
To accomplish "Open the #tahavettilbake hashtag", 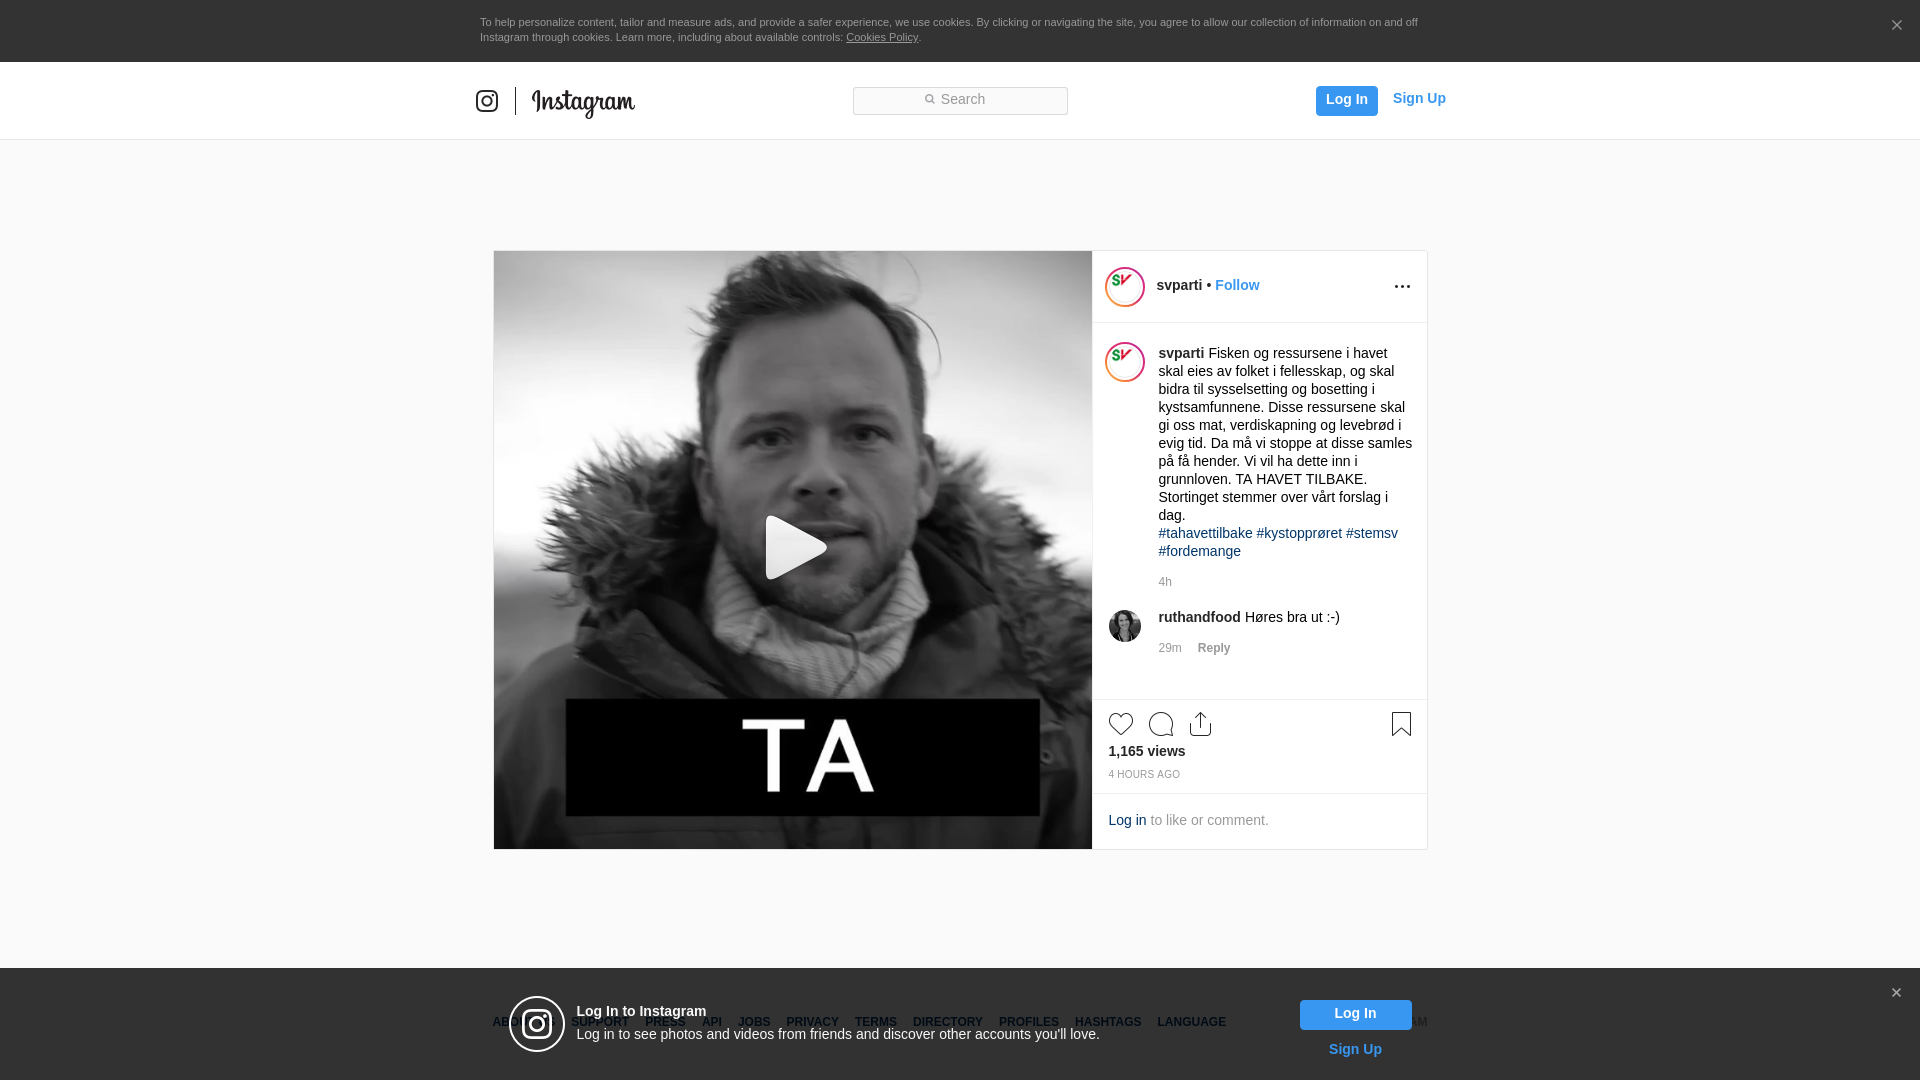I will point(1205,533).
